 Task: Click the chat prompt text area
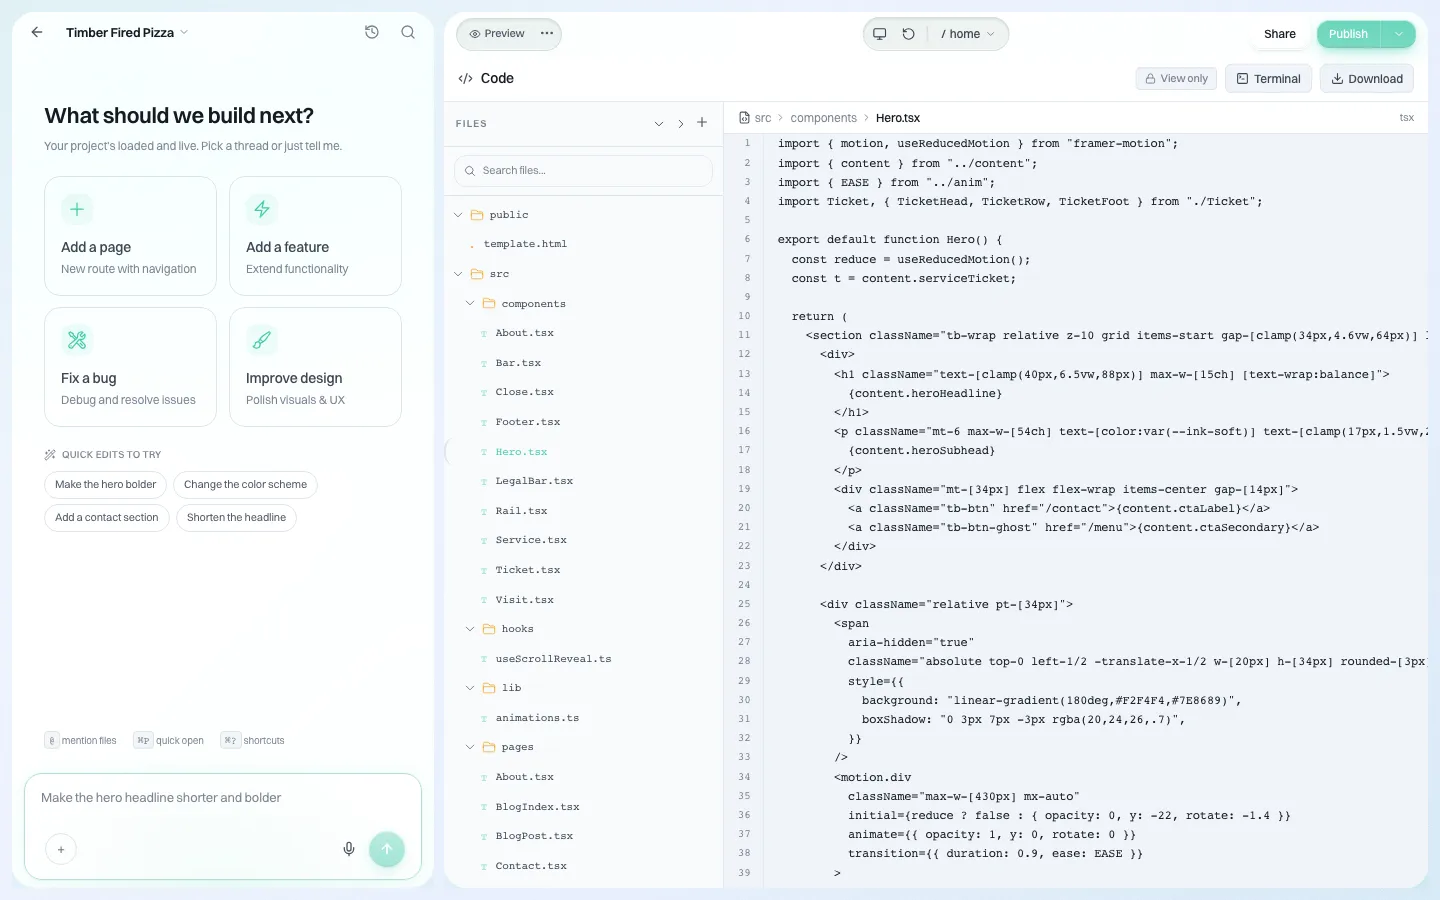222,798
